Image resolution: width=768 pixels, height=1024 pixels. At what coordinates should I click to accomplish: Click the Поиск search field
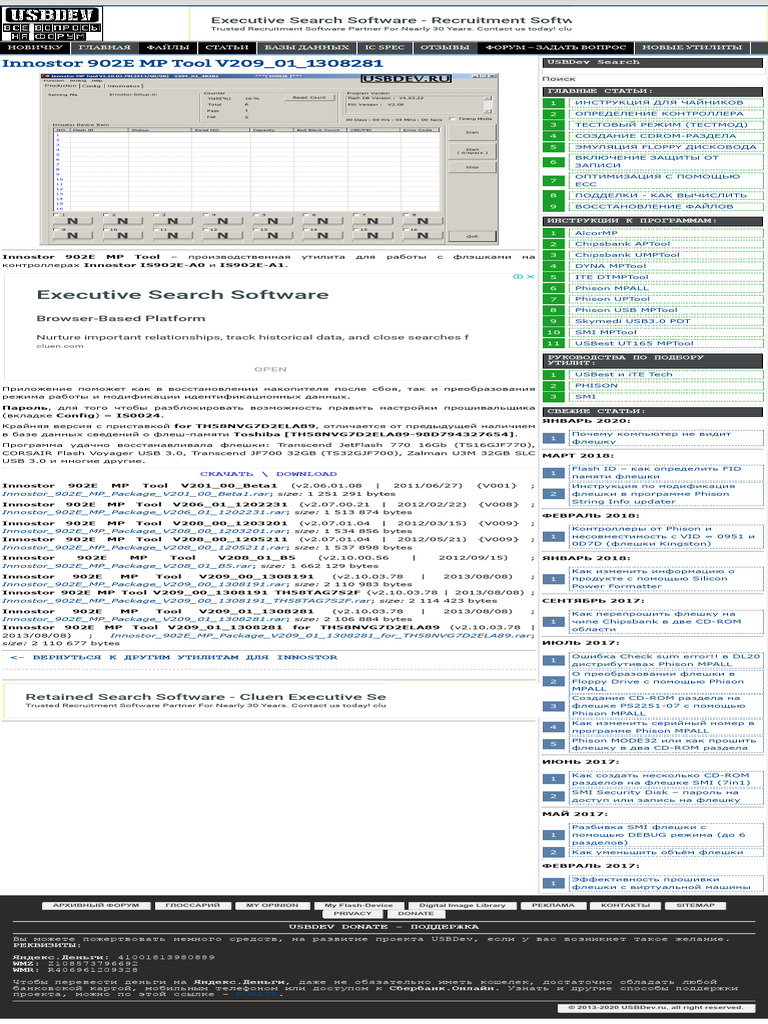point(652,79)
